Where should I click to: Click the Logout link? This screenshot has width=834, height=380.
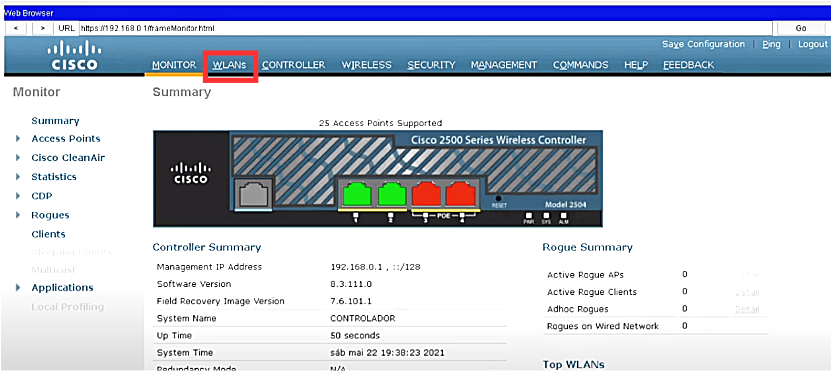(x=813, y=44)
